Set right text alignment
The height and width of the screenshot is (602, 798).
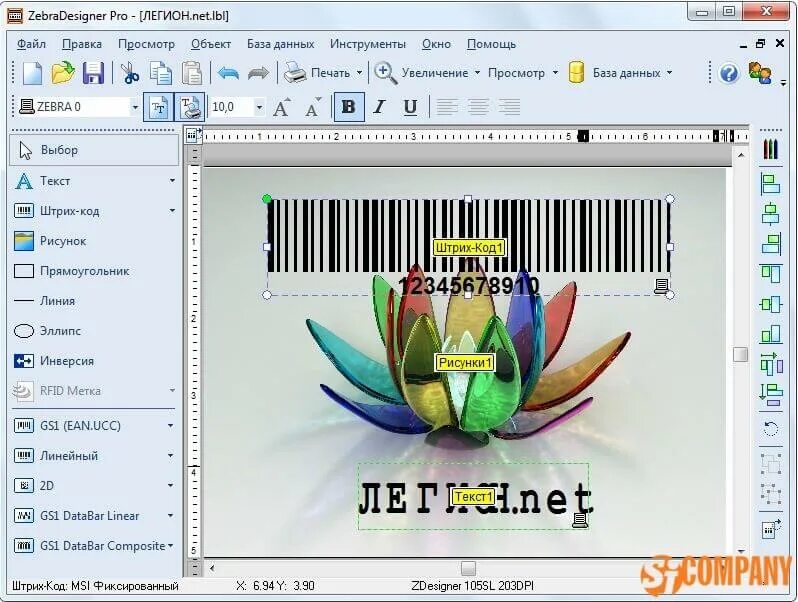point(509,107)
